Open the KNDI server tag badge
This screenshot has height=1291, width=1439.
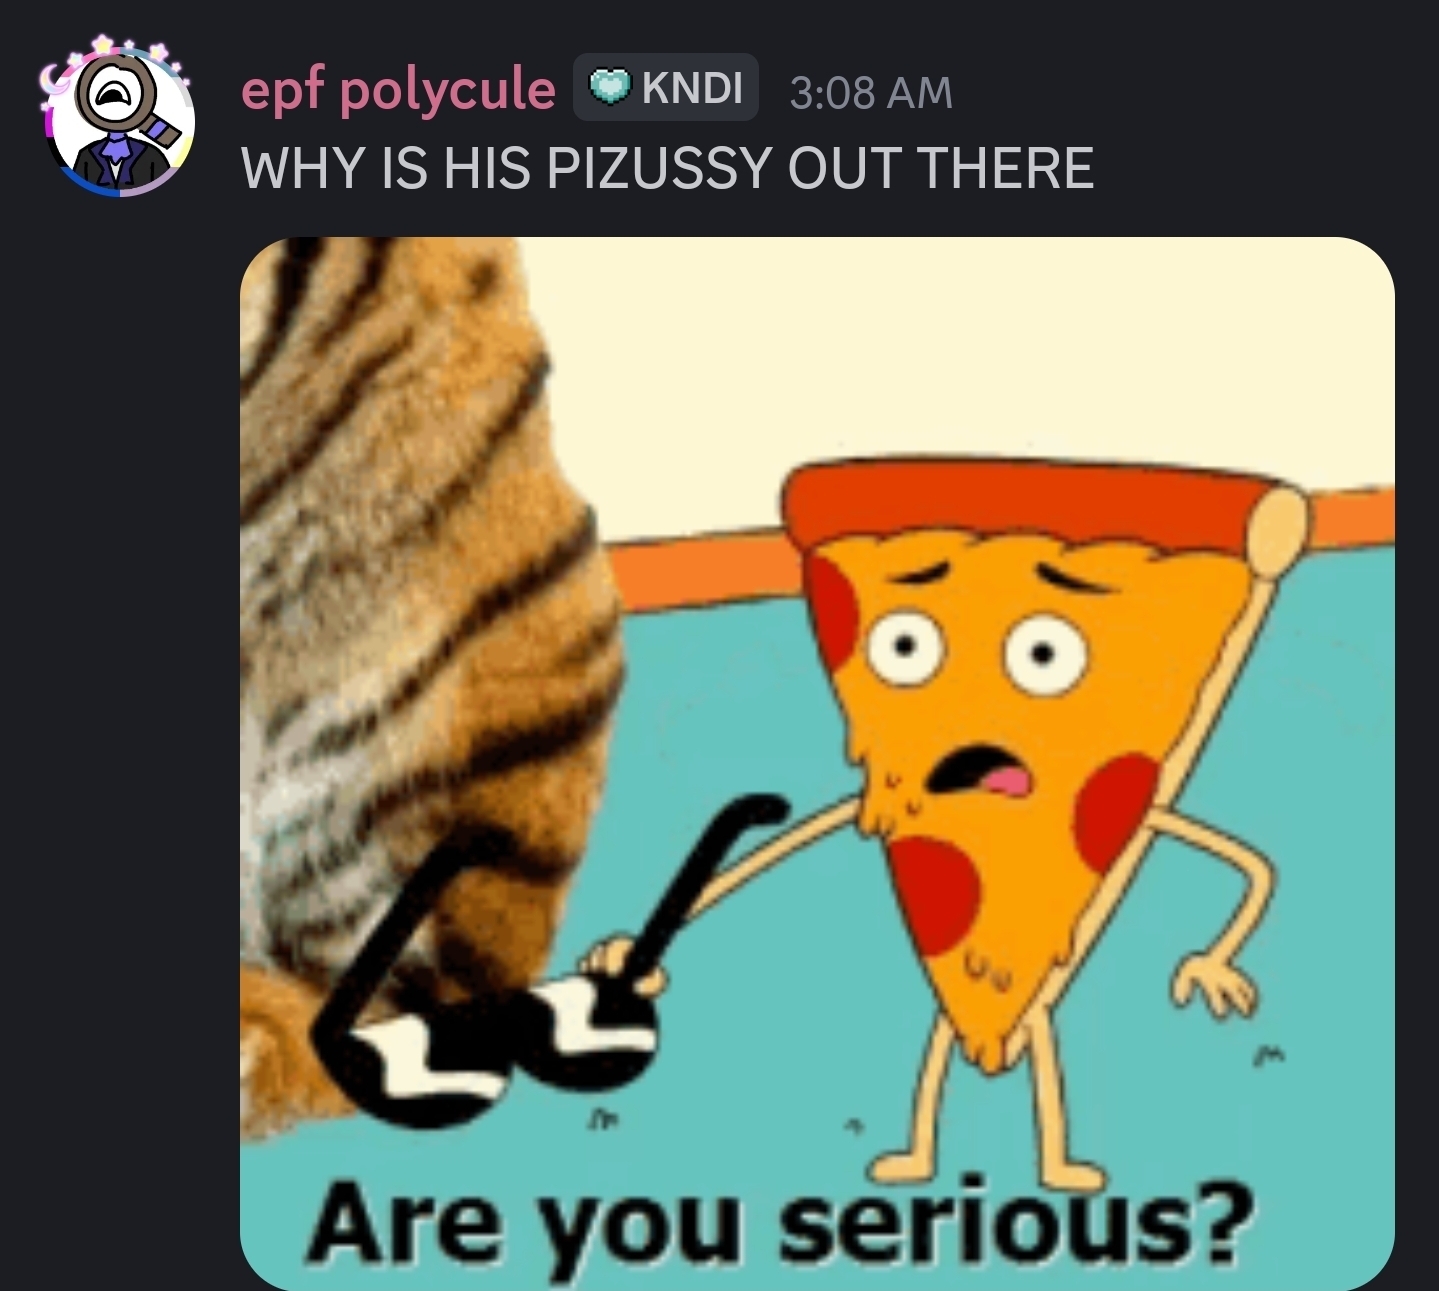pyautogui.click(x=666, y=88)
